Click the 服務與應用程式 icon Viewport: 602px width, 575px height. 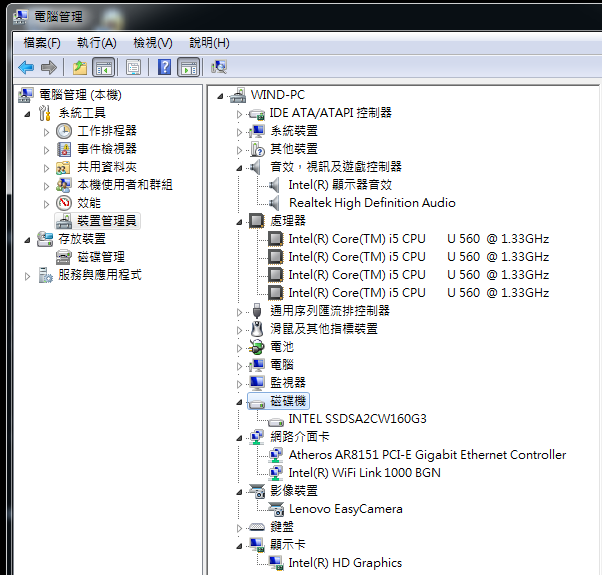pos(45,275)
